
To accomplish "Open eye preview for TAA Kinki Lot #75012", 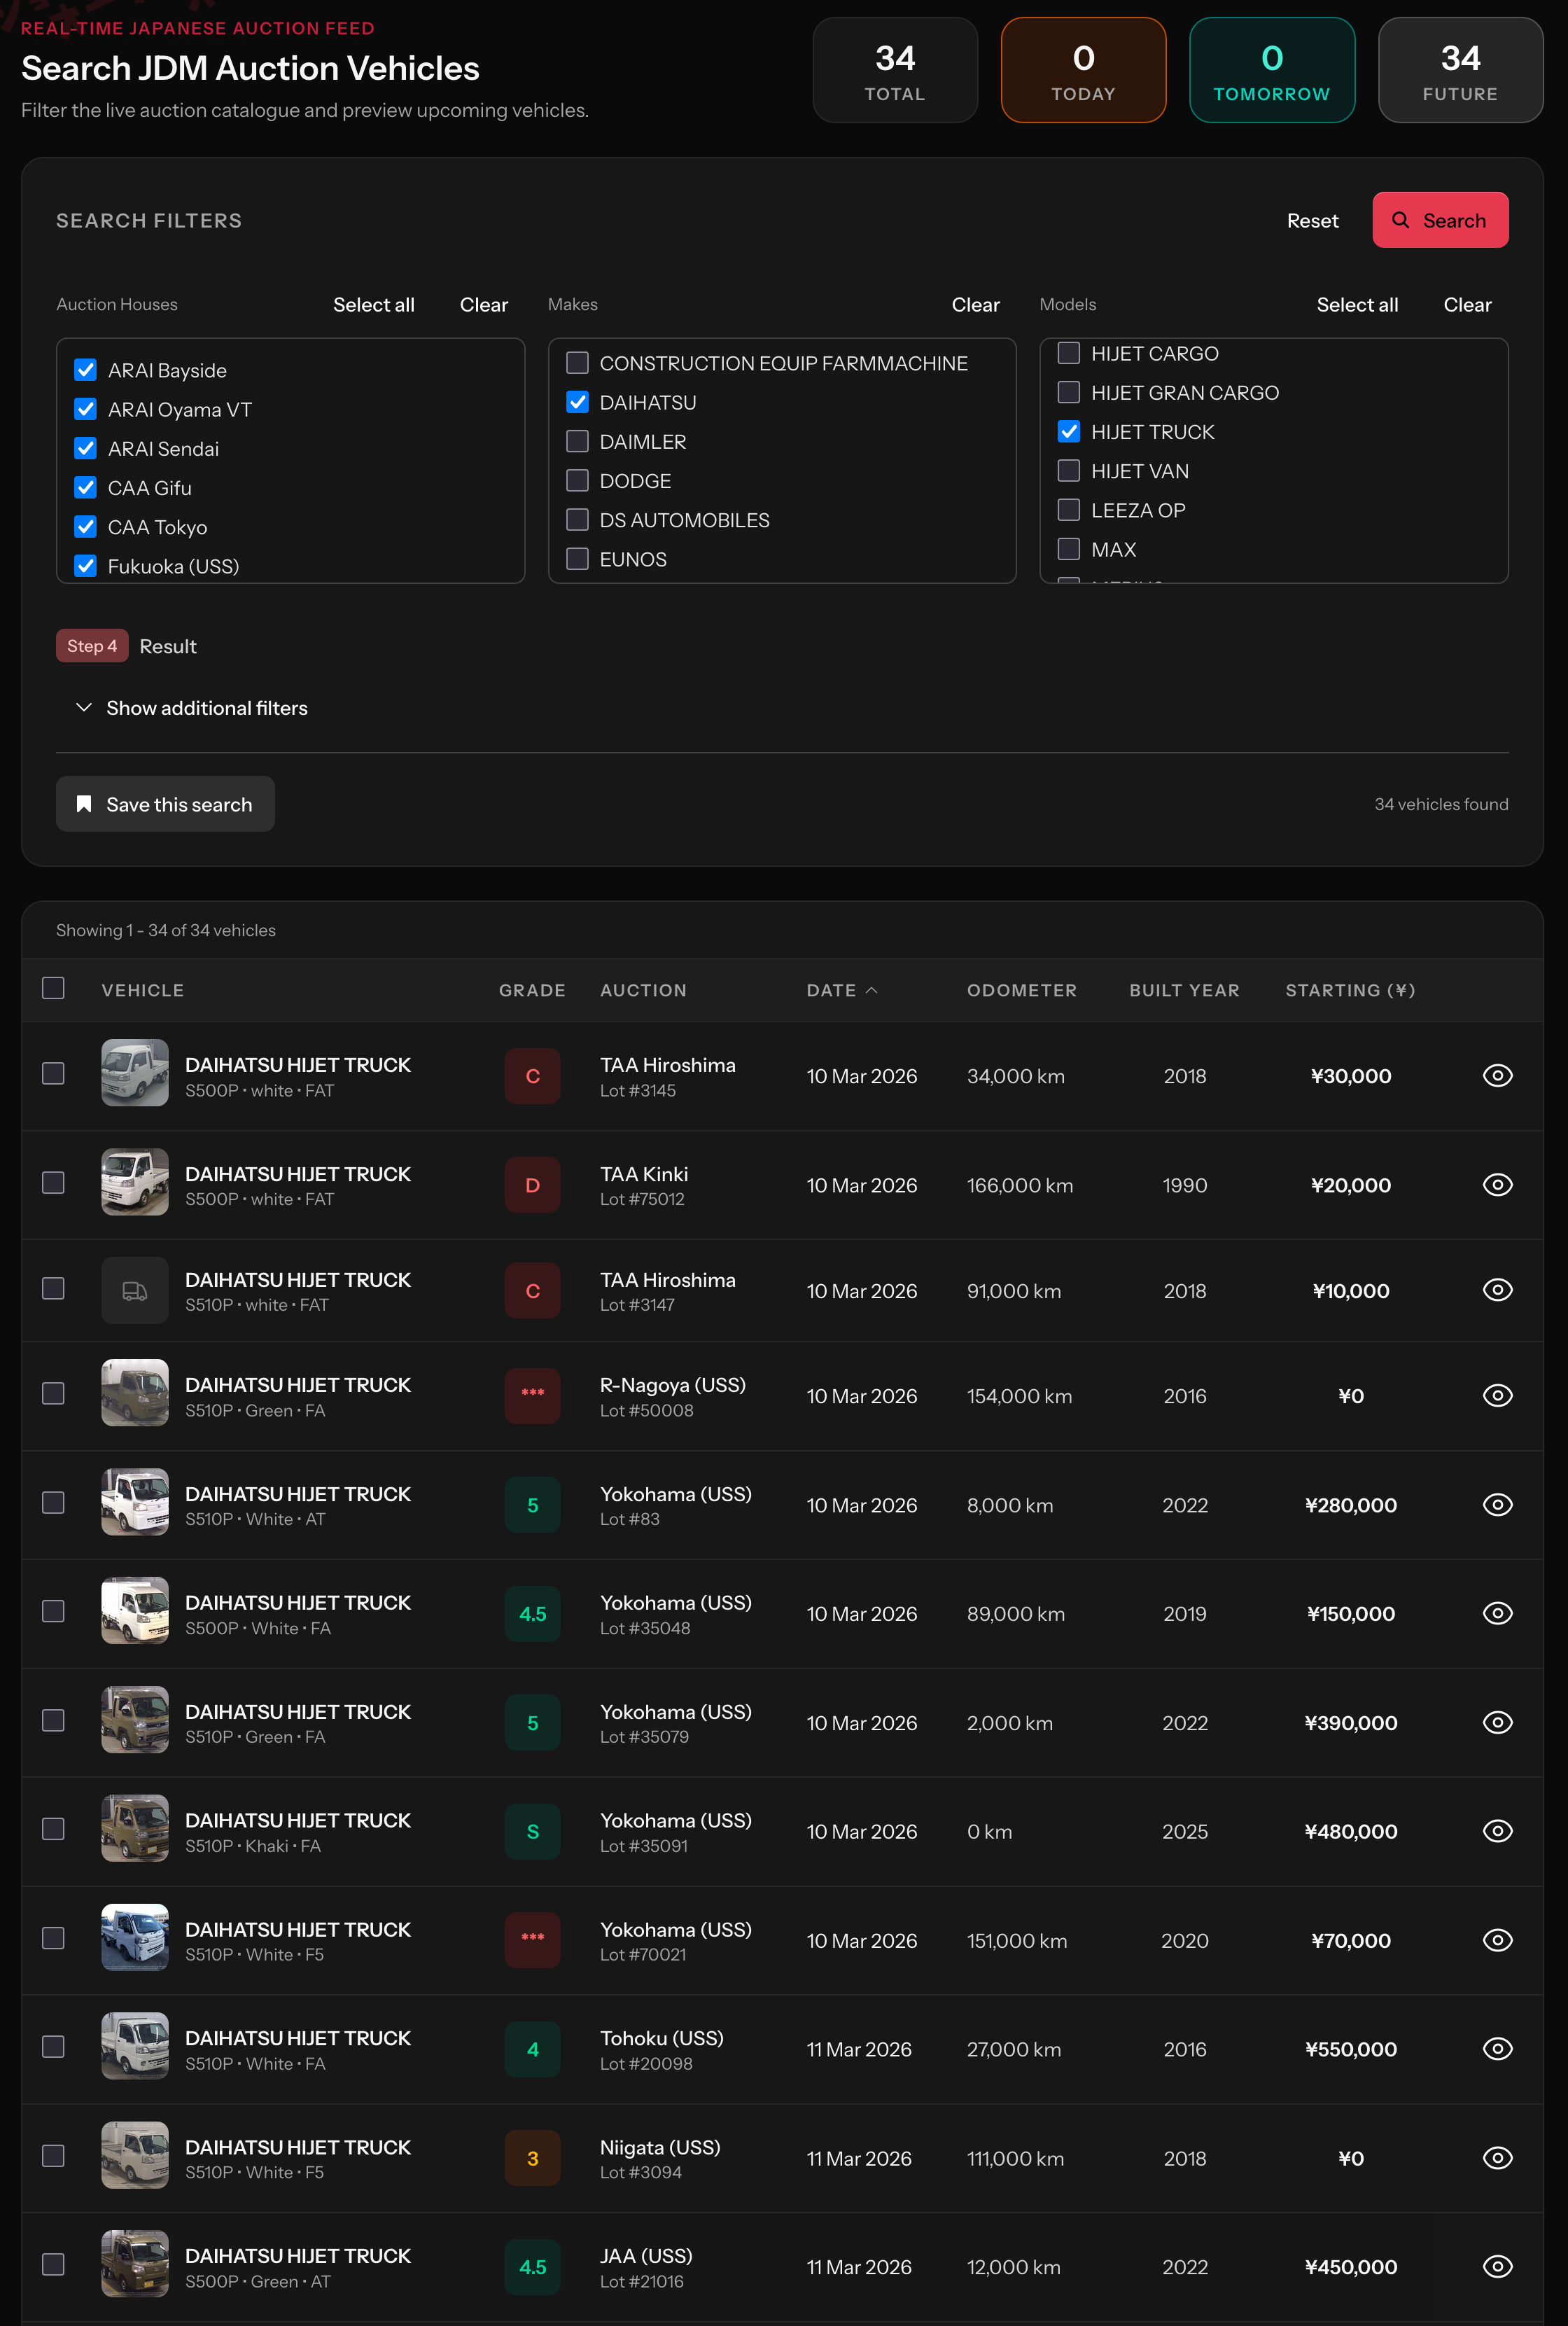I will tap(1497, 1185).
